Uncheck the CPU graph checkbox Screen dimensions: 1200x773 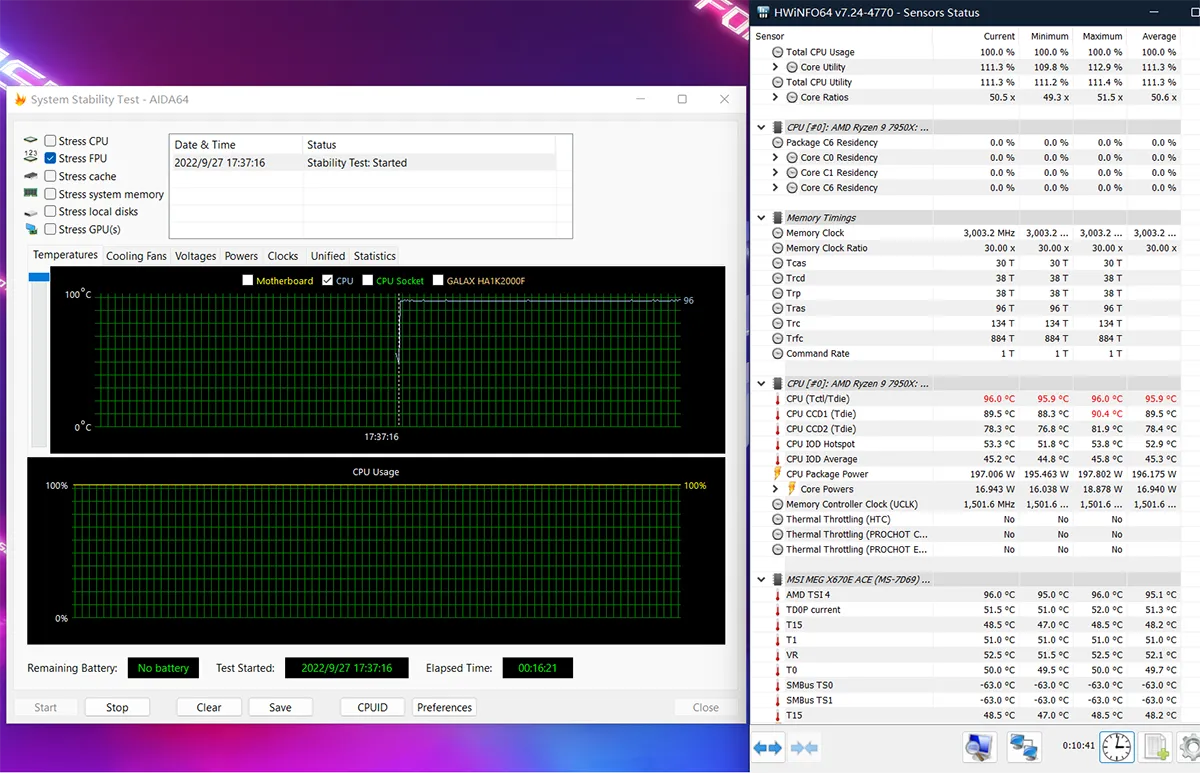pyautogui.click(x=327, y=281)
